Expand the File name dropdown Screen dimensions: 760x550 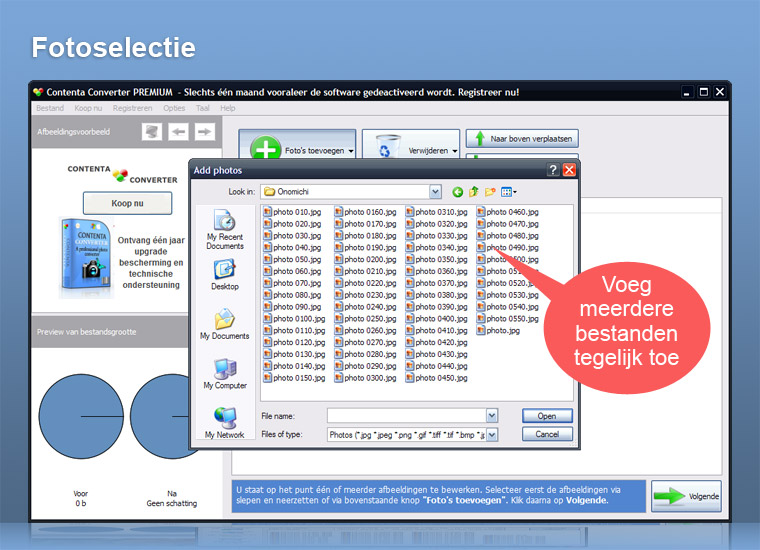(x=491, y=416)
